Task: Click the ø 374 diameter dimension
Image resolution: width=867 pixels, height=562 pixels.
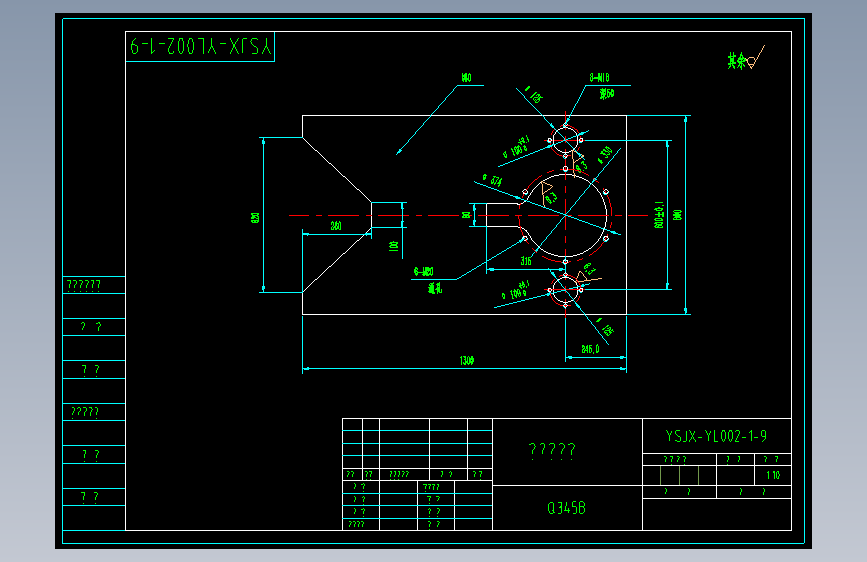Action: coord(492,180)
